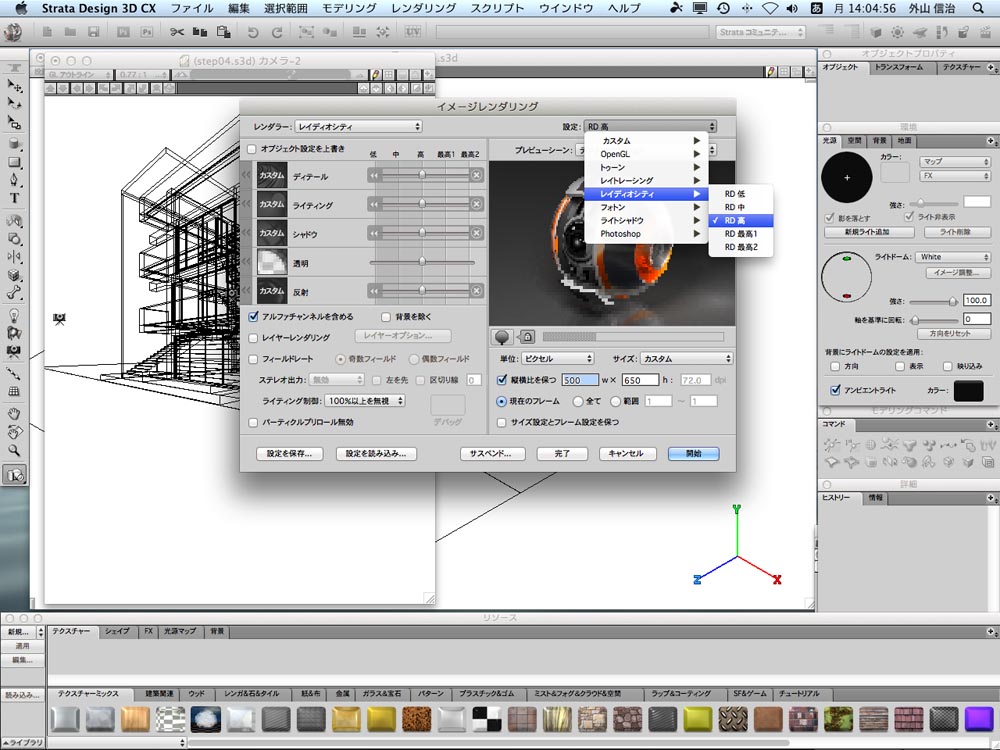Click the 新規ライト追加 button

(x=867, y=232)
